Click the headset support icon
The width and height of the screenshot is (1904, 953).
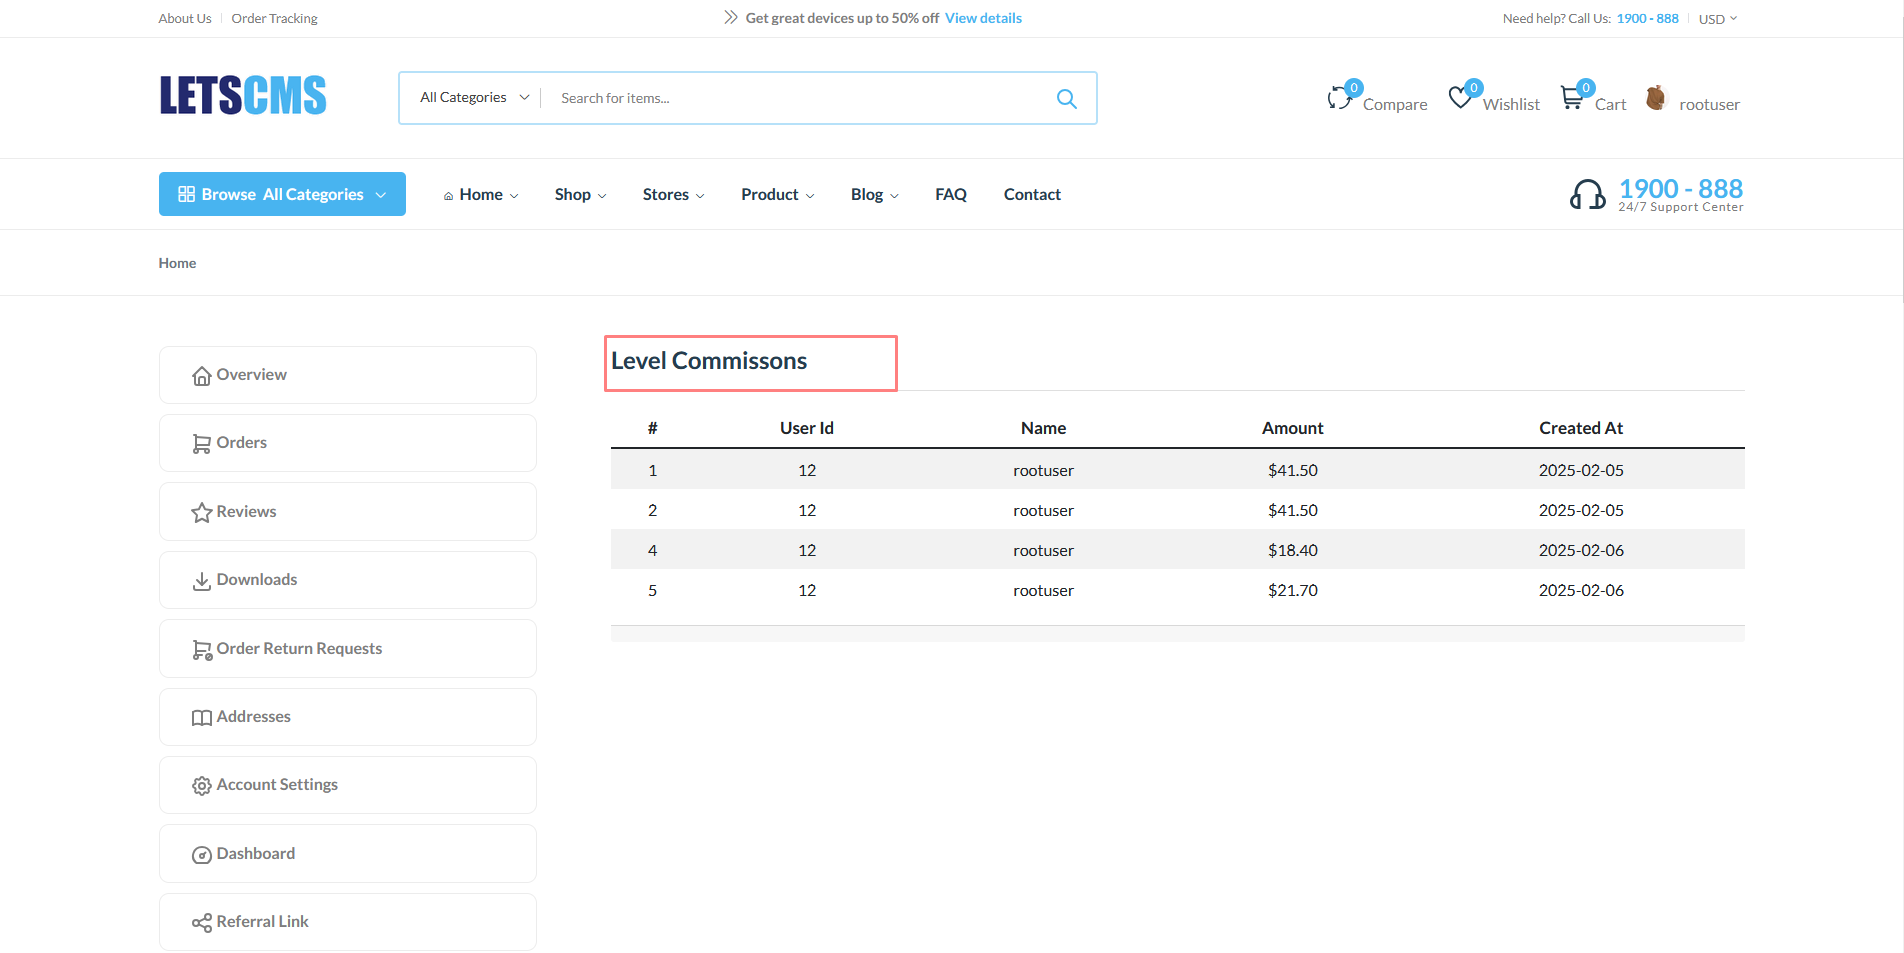pyautogui.click(x=1587, y=194)
